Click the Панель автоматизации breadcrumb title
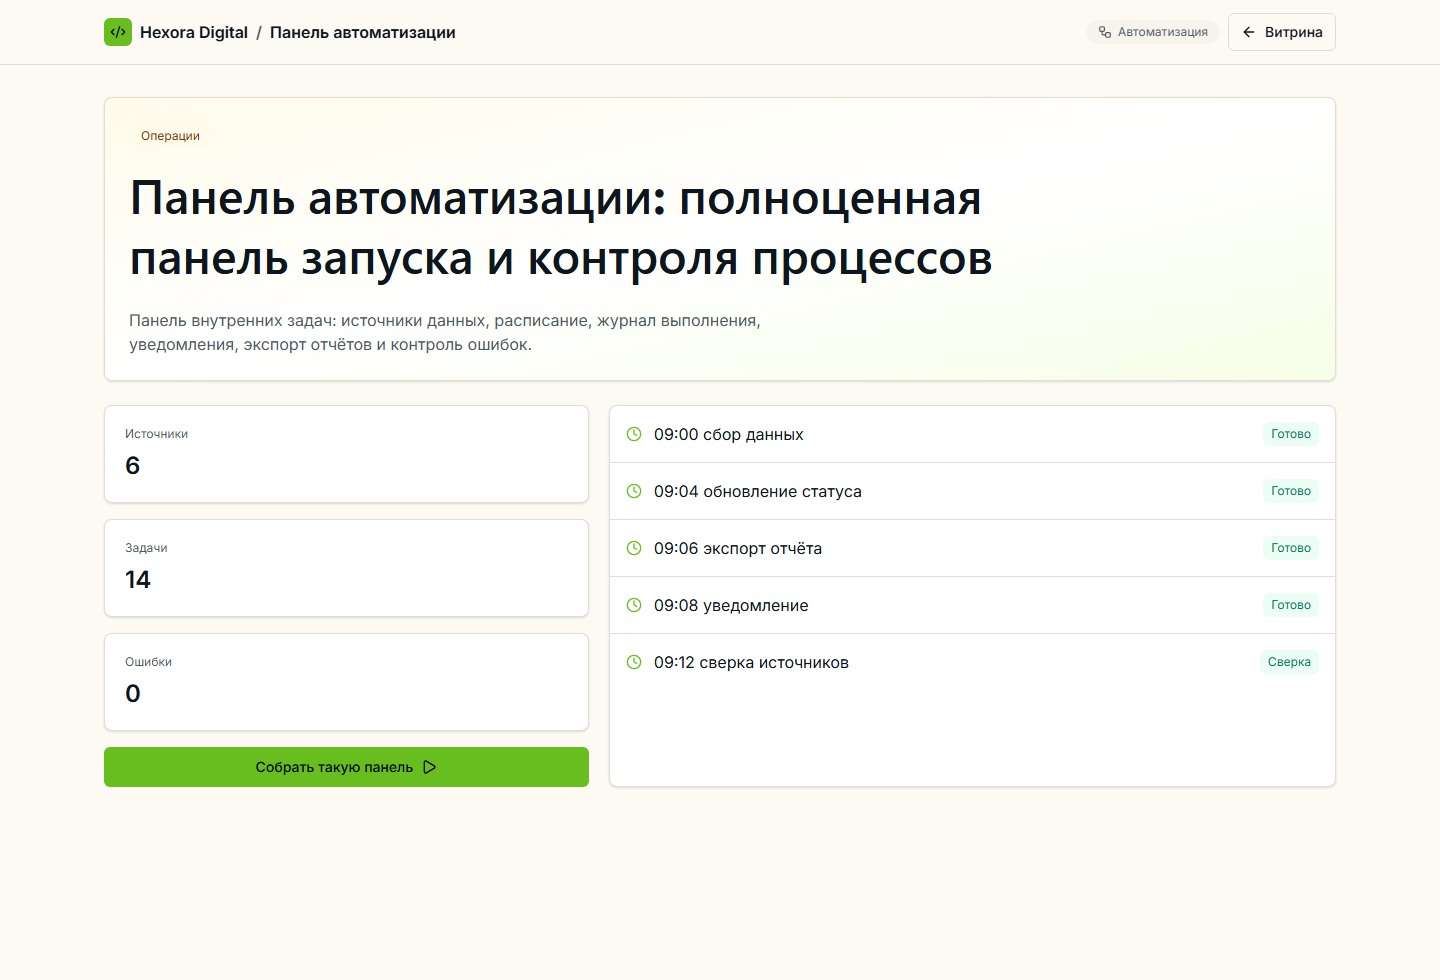 [363, 32]
